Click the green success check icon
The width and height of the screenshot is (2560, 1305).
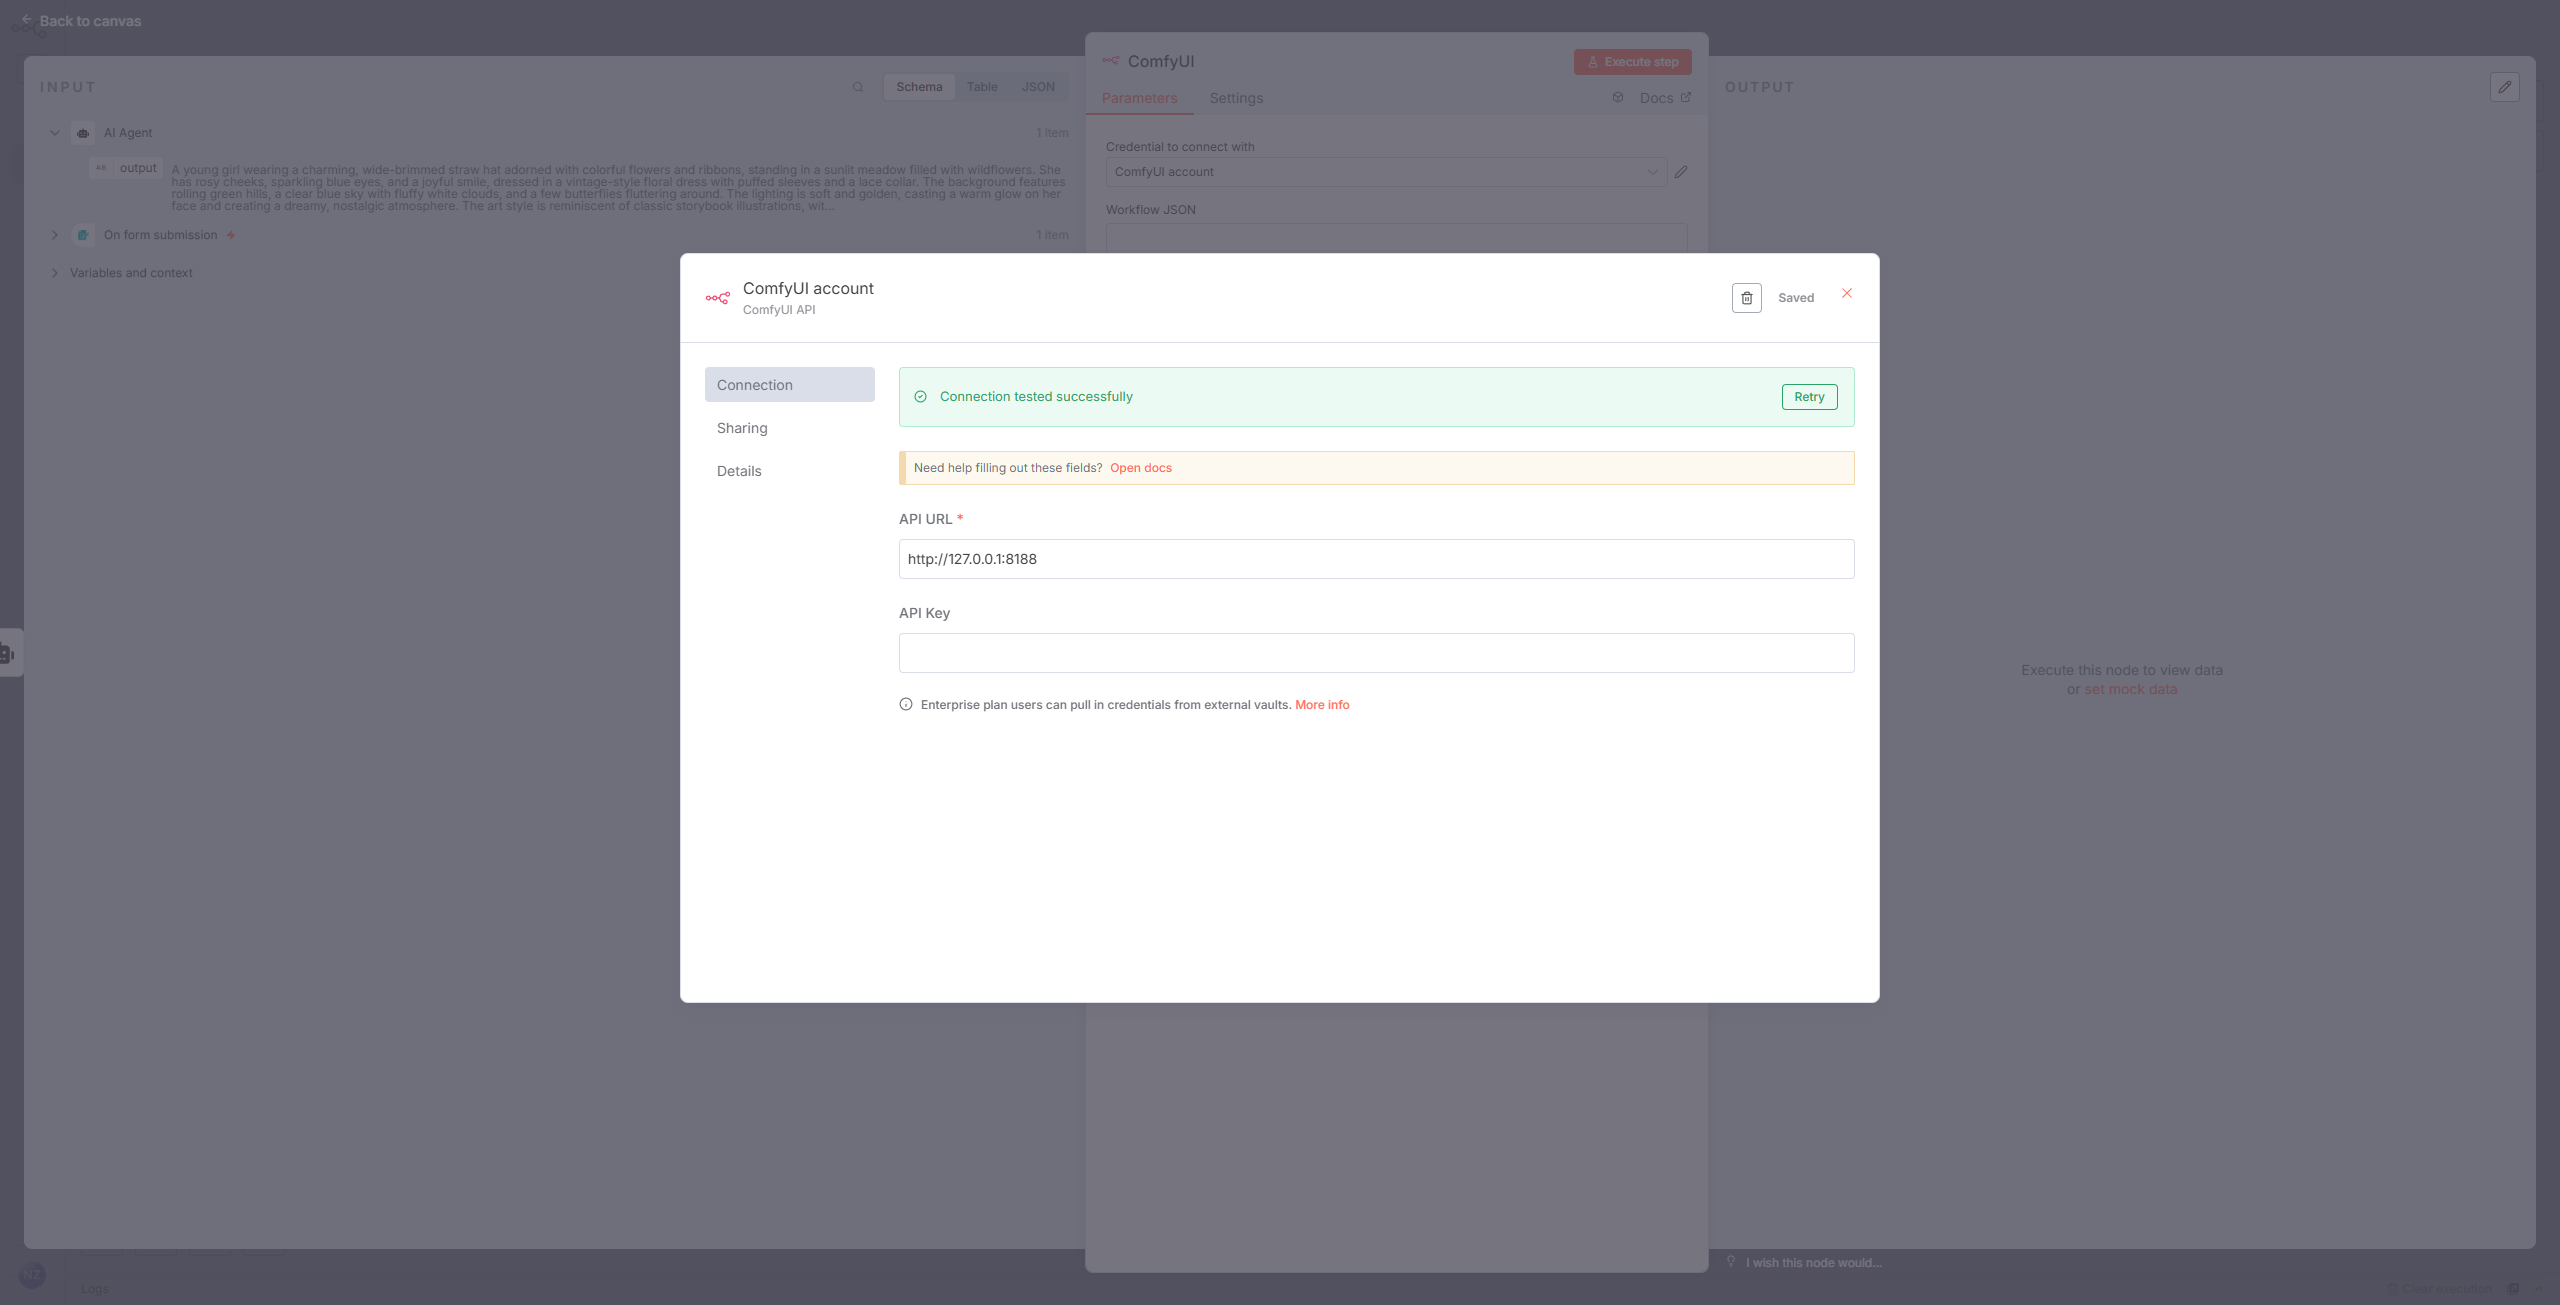(x=920, y=397)
